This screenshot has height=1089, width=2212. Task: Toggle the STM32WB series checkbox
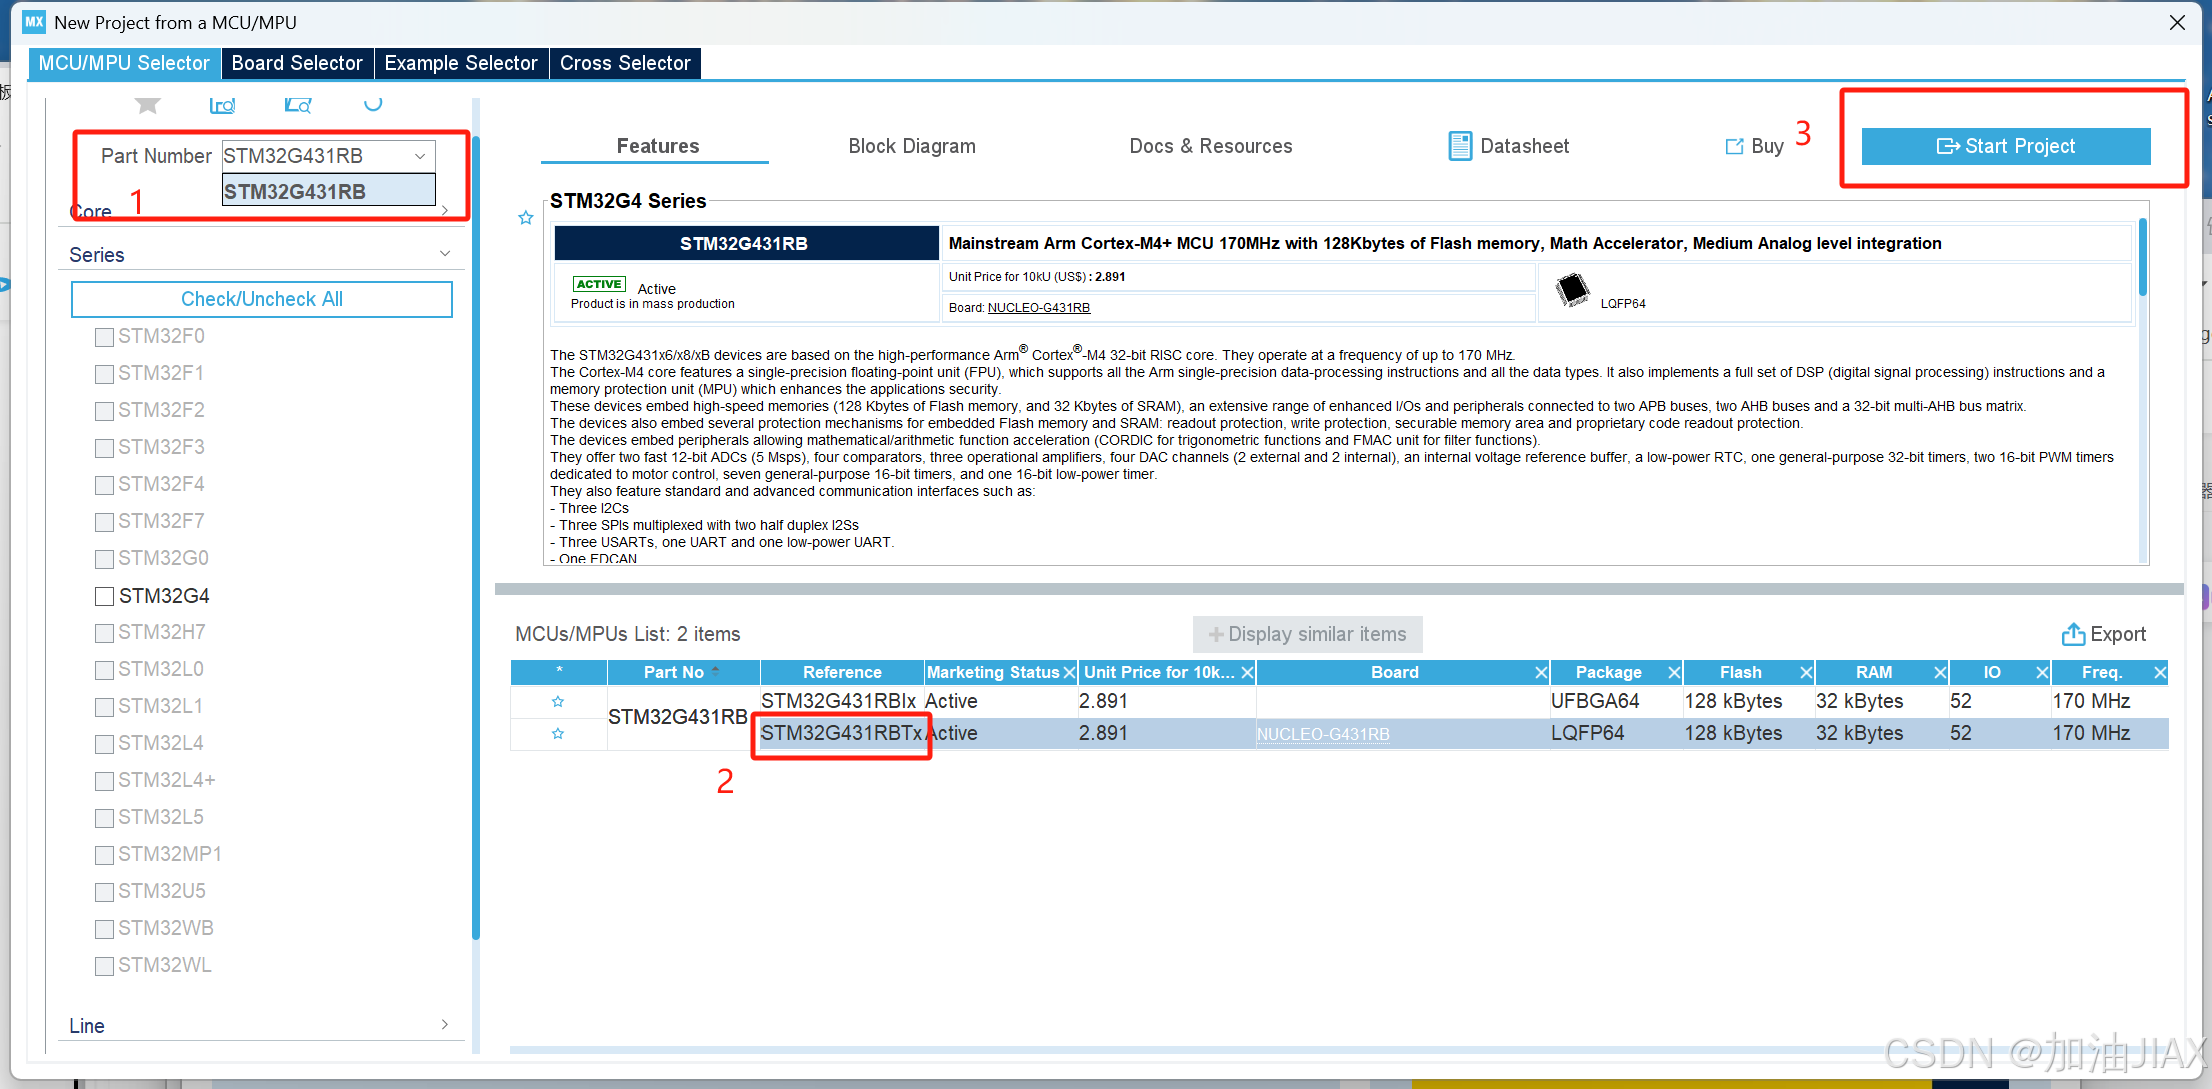coord(104,929)
